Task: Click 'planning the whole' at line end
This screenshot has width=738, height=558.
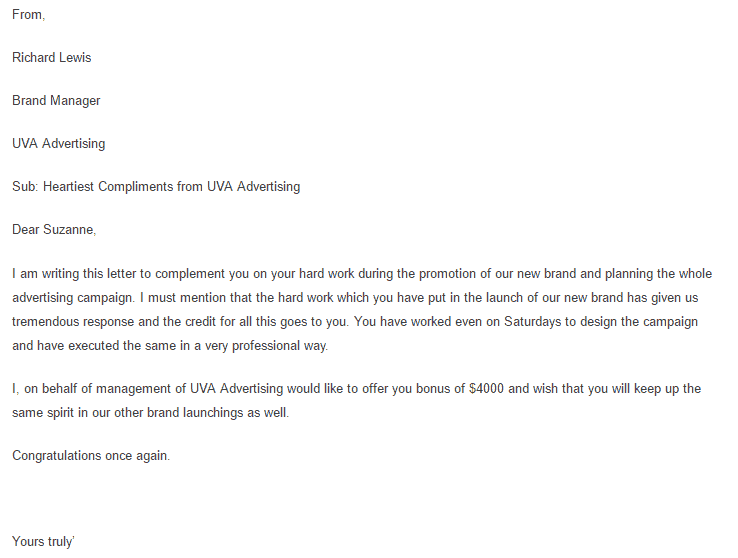Action: (658, 274)
